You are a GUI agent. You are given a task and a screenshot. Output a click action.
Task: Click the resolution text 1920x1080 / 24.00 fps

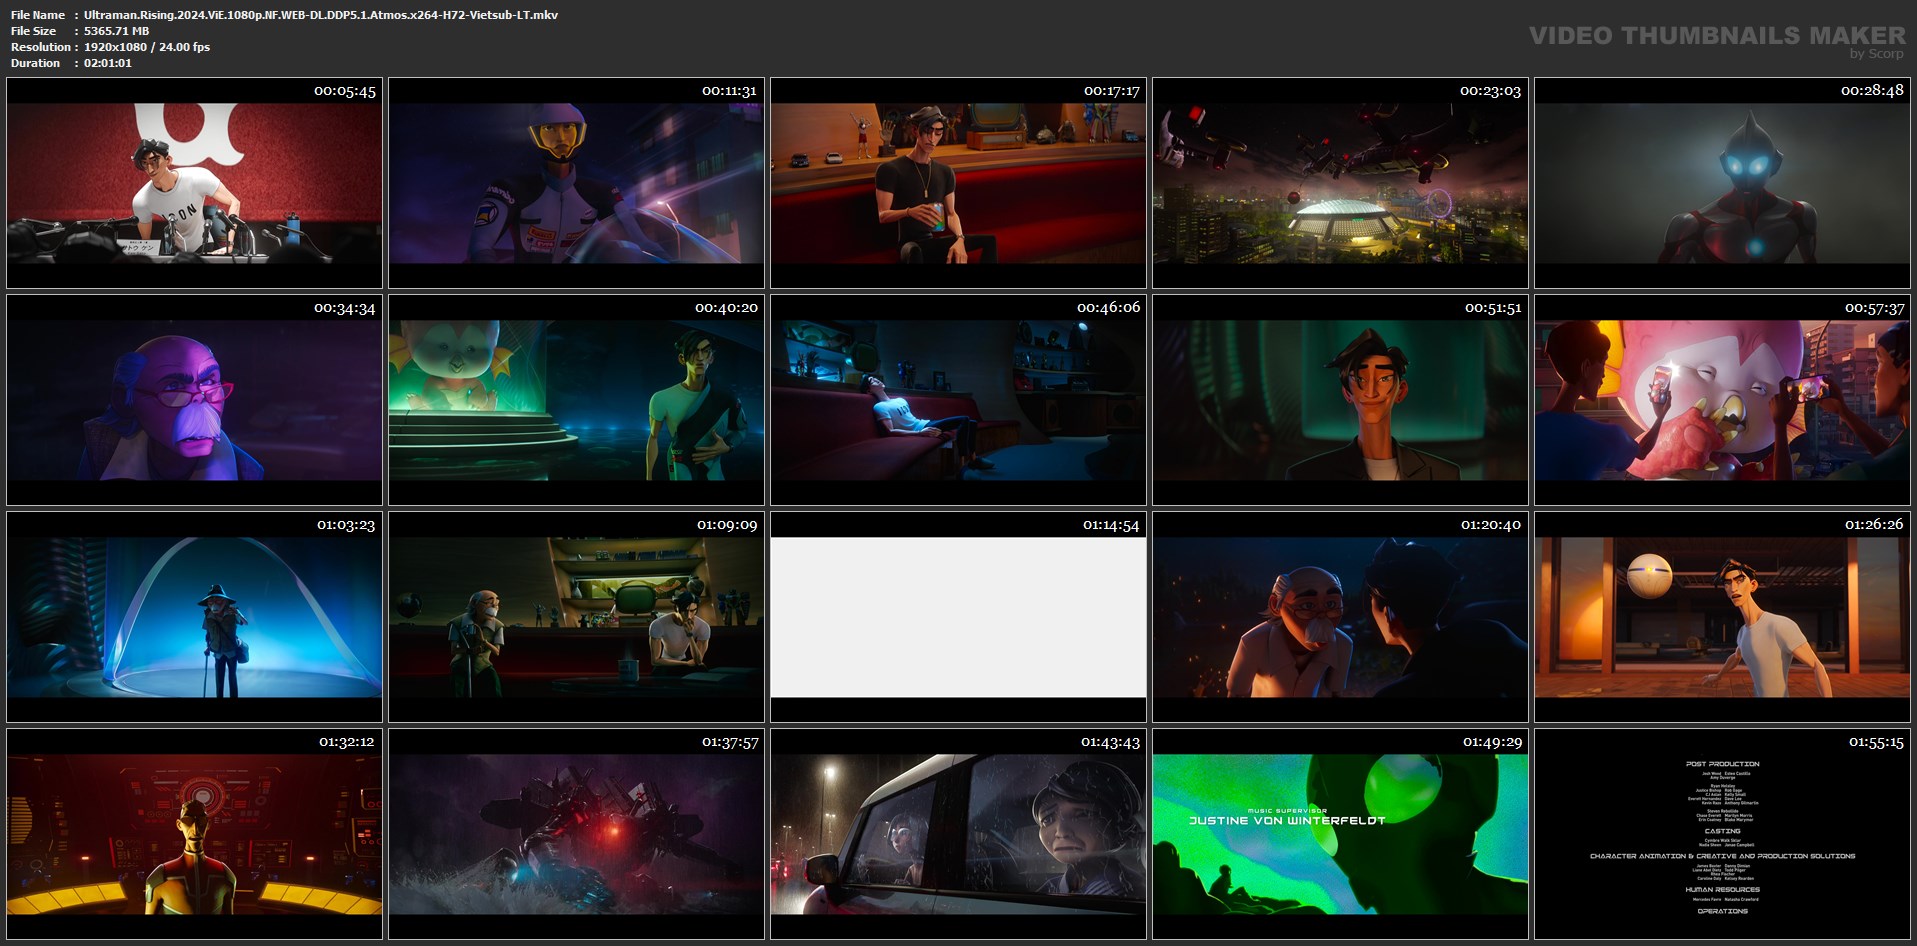pos(147,47)
